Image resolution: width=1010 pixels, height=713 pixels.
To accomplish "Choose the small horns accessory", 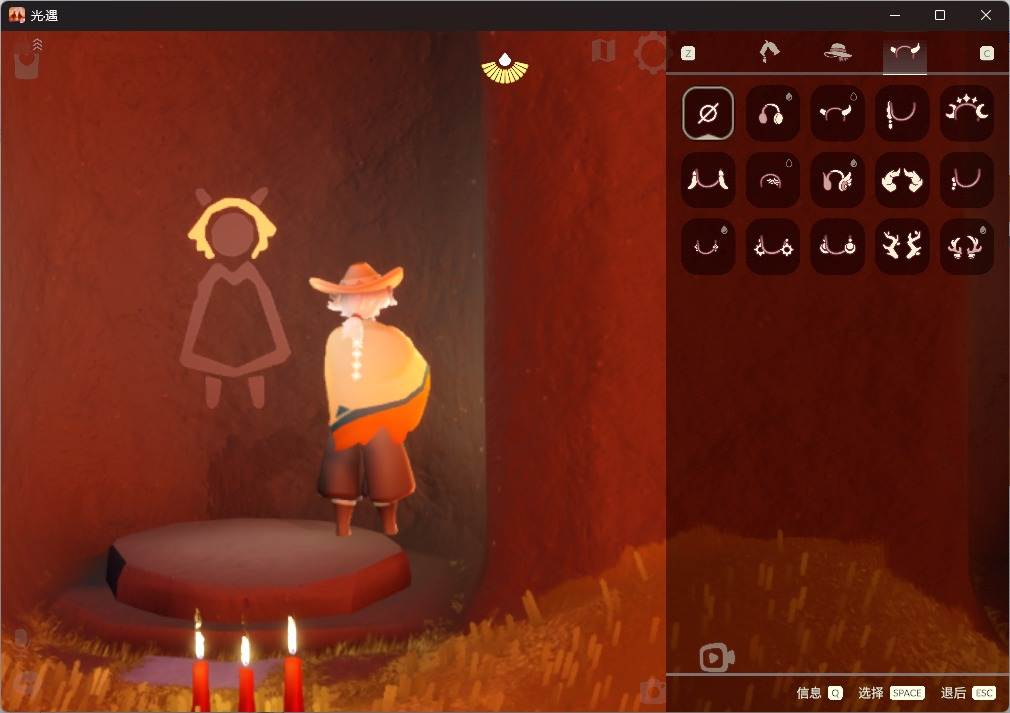I will [837, 113].
